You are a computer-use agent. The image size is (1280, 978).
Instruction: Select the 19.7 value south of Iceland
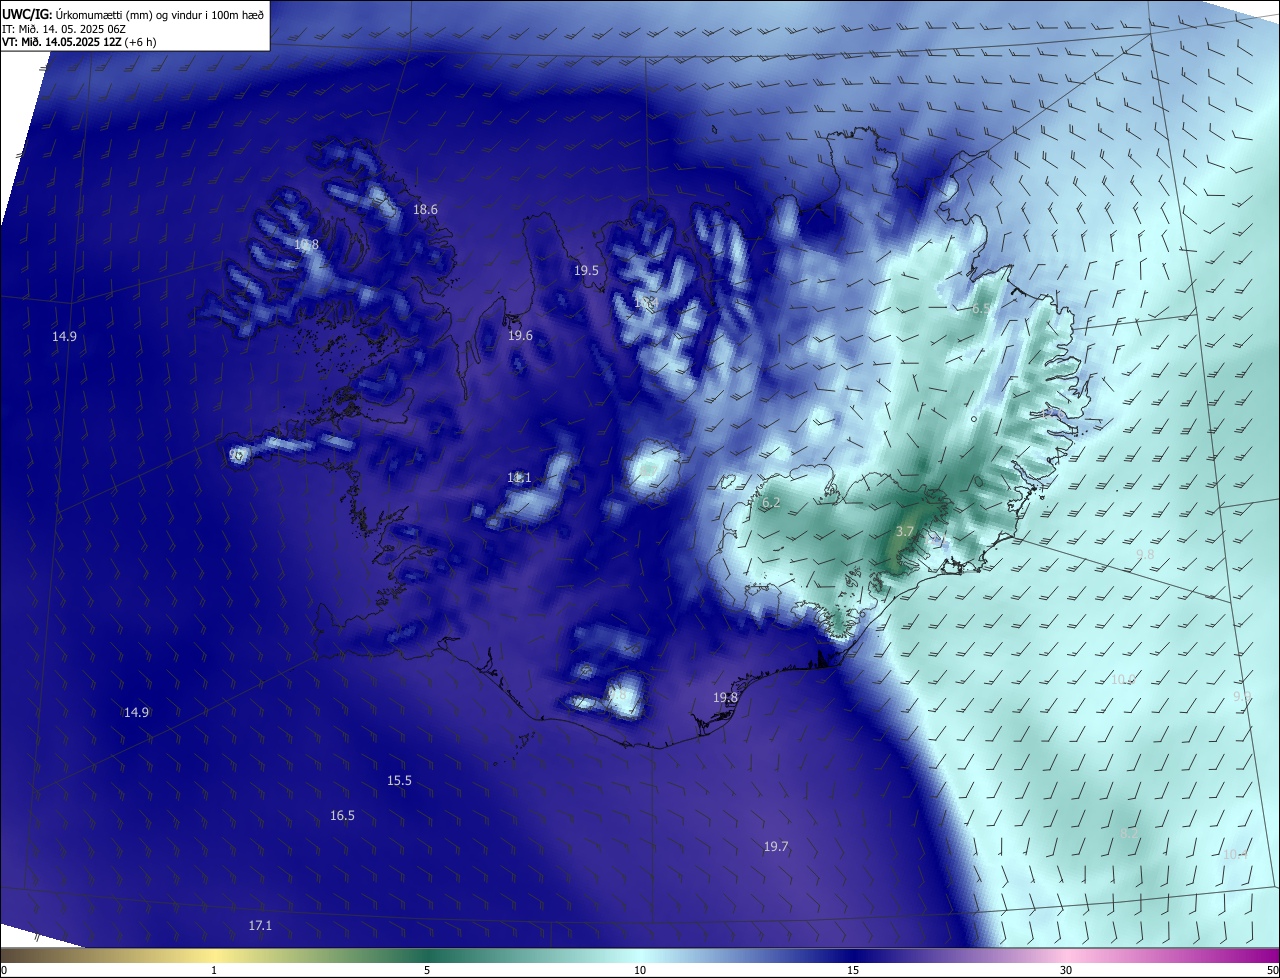coord(776,847)
